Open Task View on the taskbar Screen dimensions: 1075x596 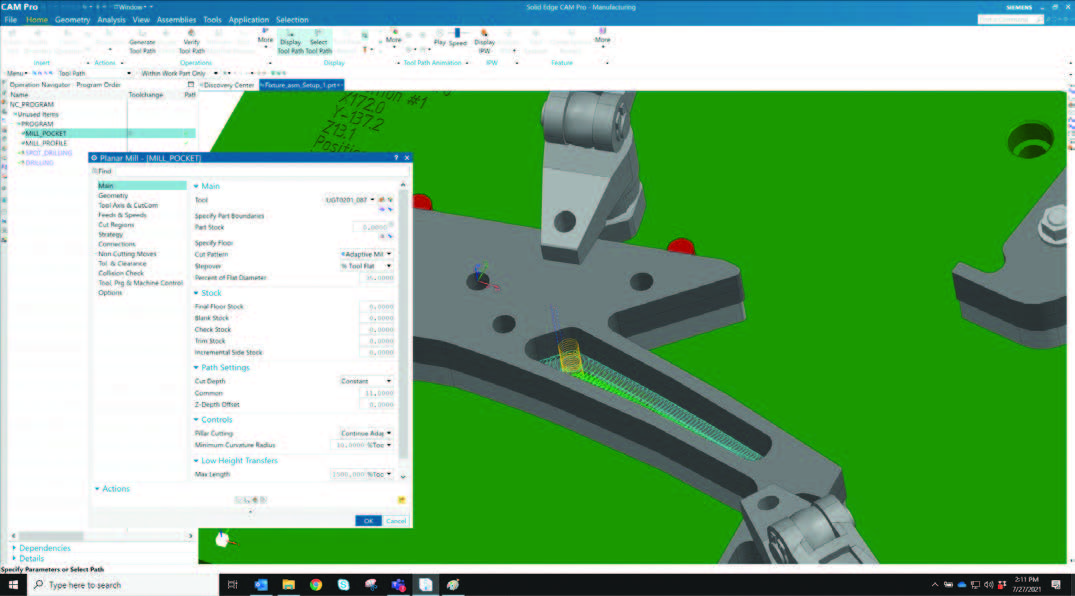tap(232, 585)
